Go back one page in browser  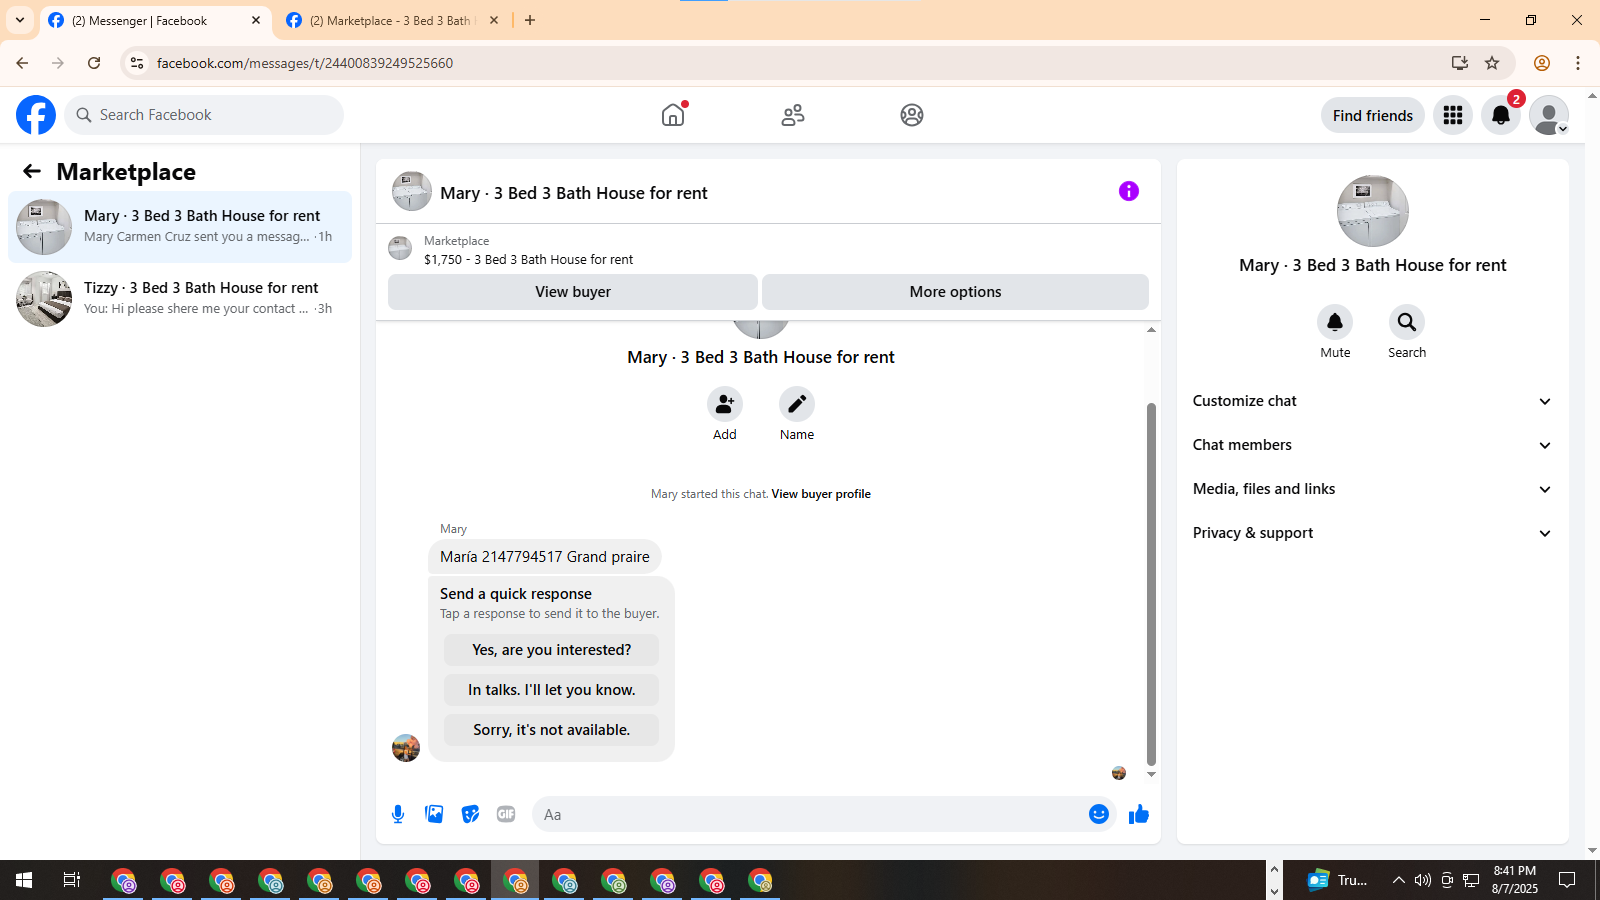click(x=22, y=63)
